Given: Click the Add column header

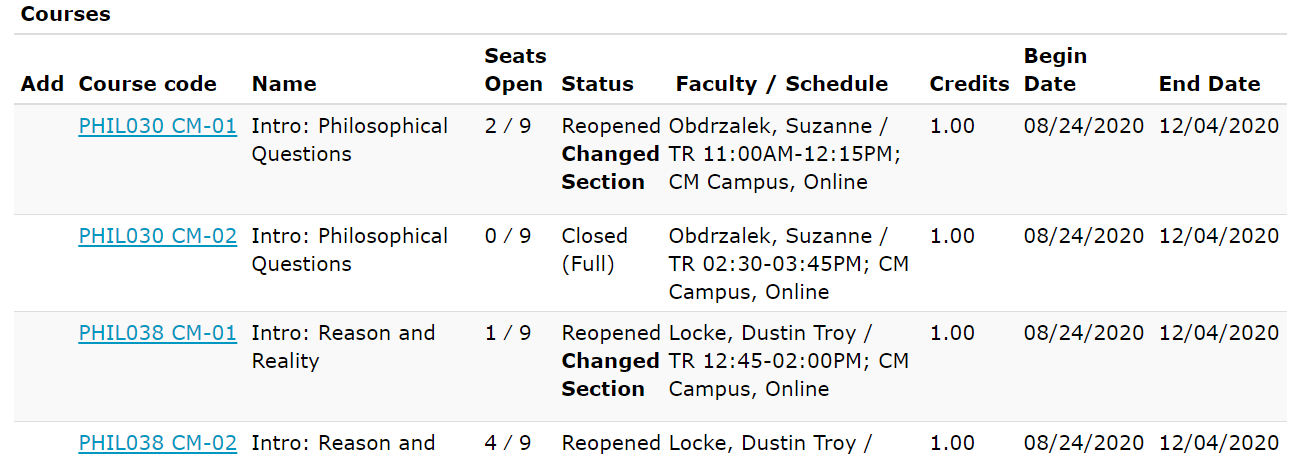Looking at the screenshot, I should [x=42, y=84].
